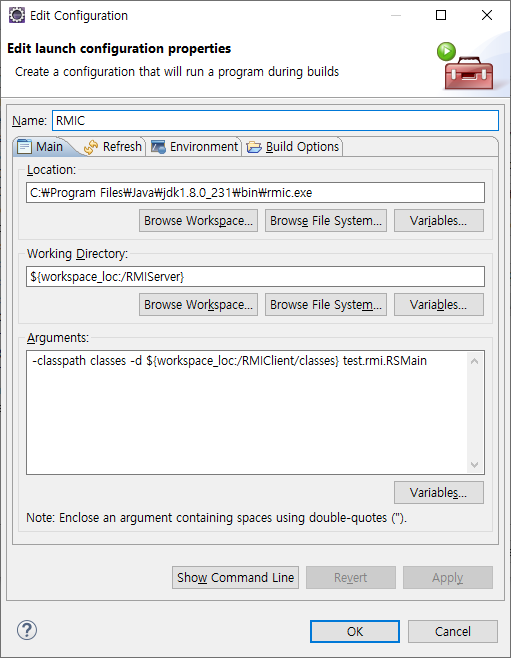Click the Environment tab monitor icon

click(158, 147)
